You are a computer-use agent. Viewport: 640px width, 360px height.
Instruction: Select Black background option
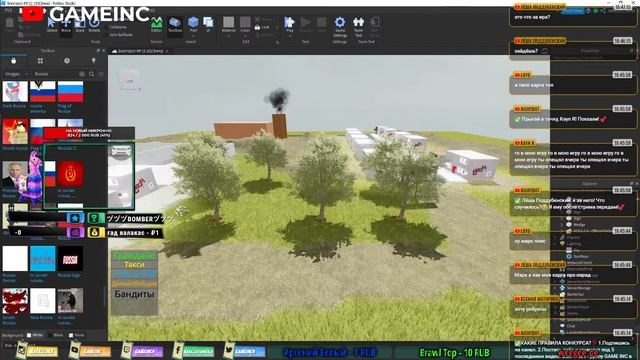[56, 335]
